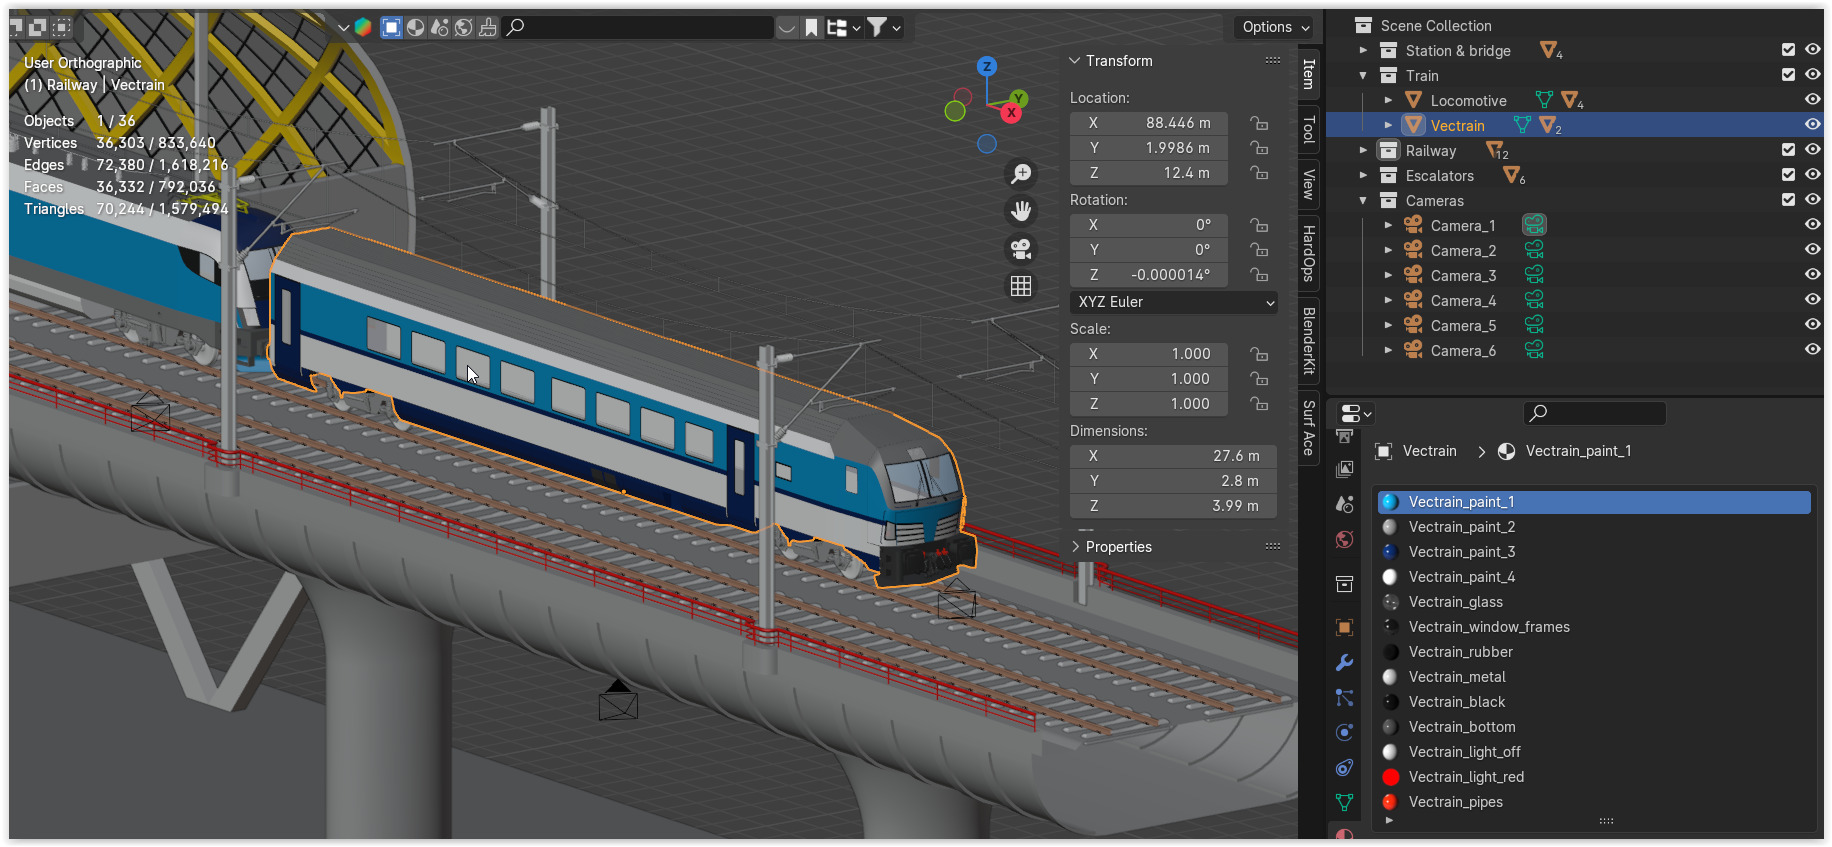Open the Scene properties tab icon
Screen dimensions: 1832x847
tap(1345, 504)
